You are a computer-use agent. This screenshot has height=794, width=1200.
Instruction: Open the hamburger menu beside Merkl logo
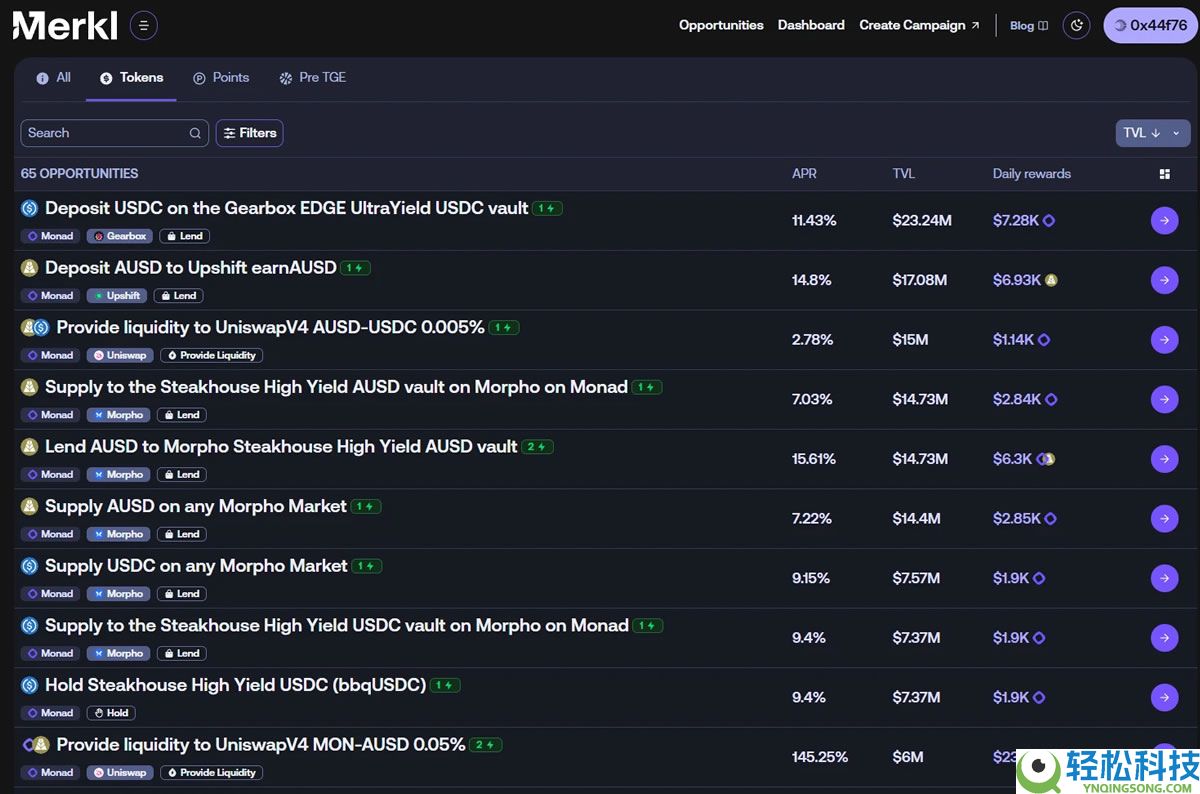coord(144,26)
